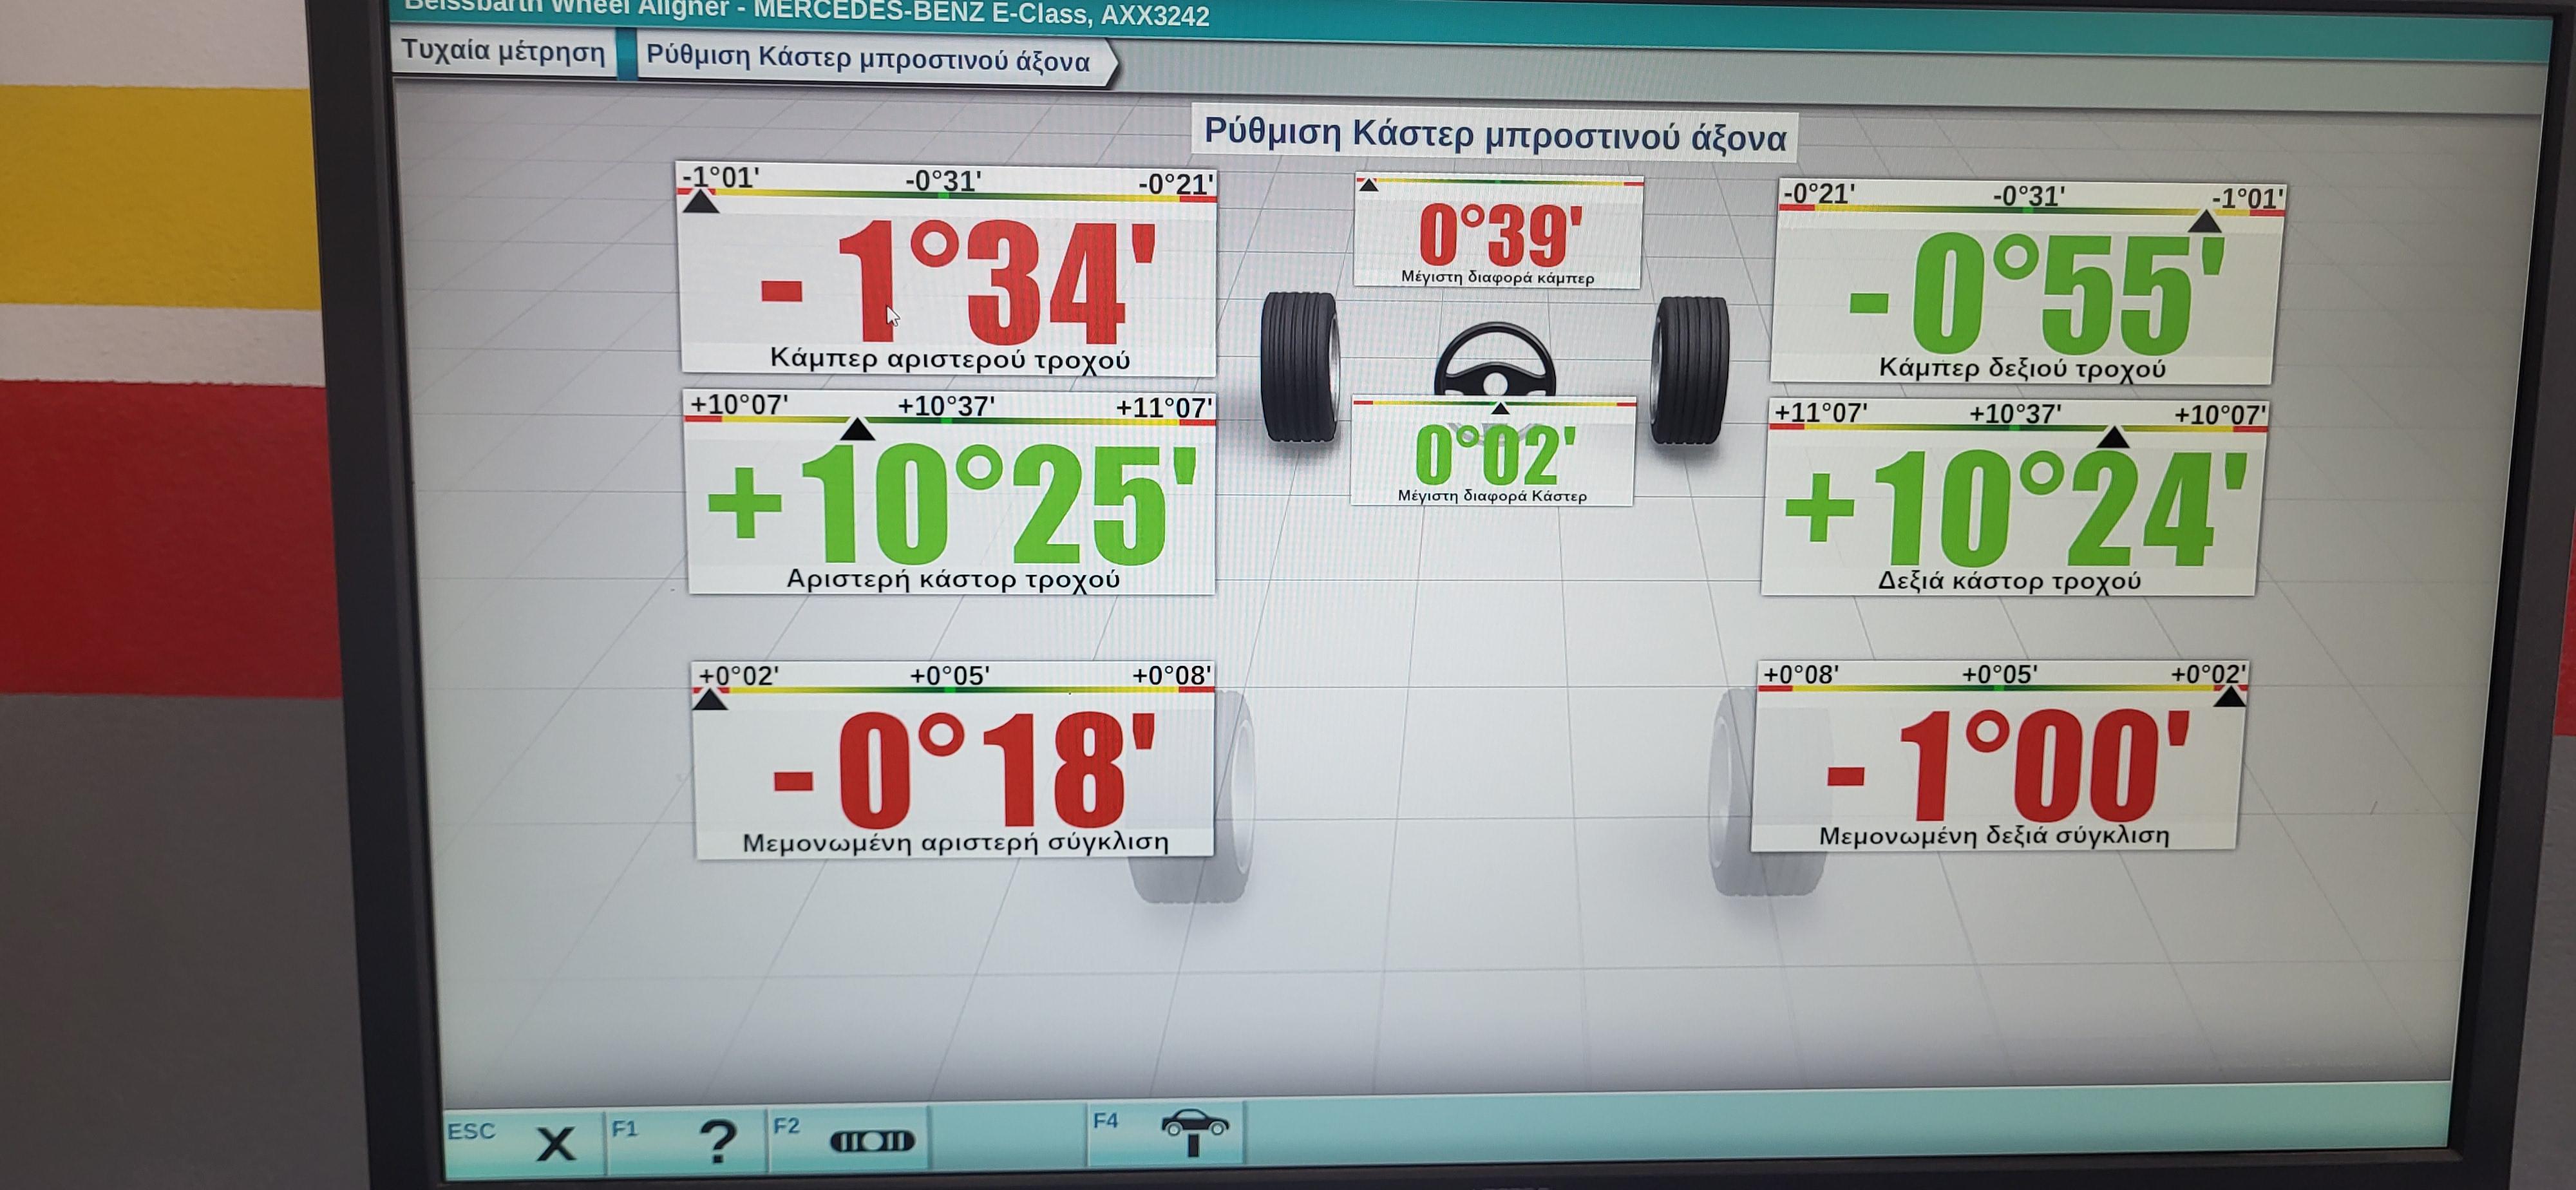Click the right toe +0°08' limit value
This screenshot has width=2576, height=1190.
click(1800, 675)
